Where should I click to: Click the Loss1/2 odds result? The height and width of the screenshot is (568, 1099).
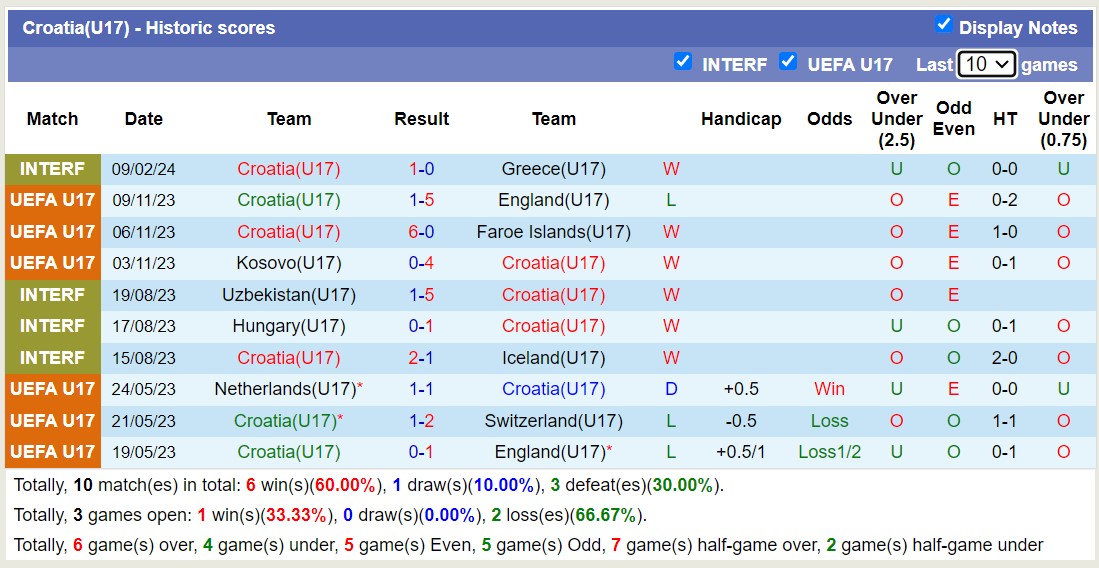830,452
